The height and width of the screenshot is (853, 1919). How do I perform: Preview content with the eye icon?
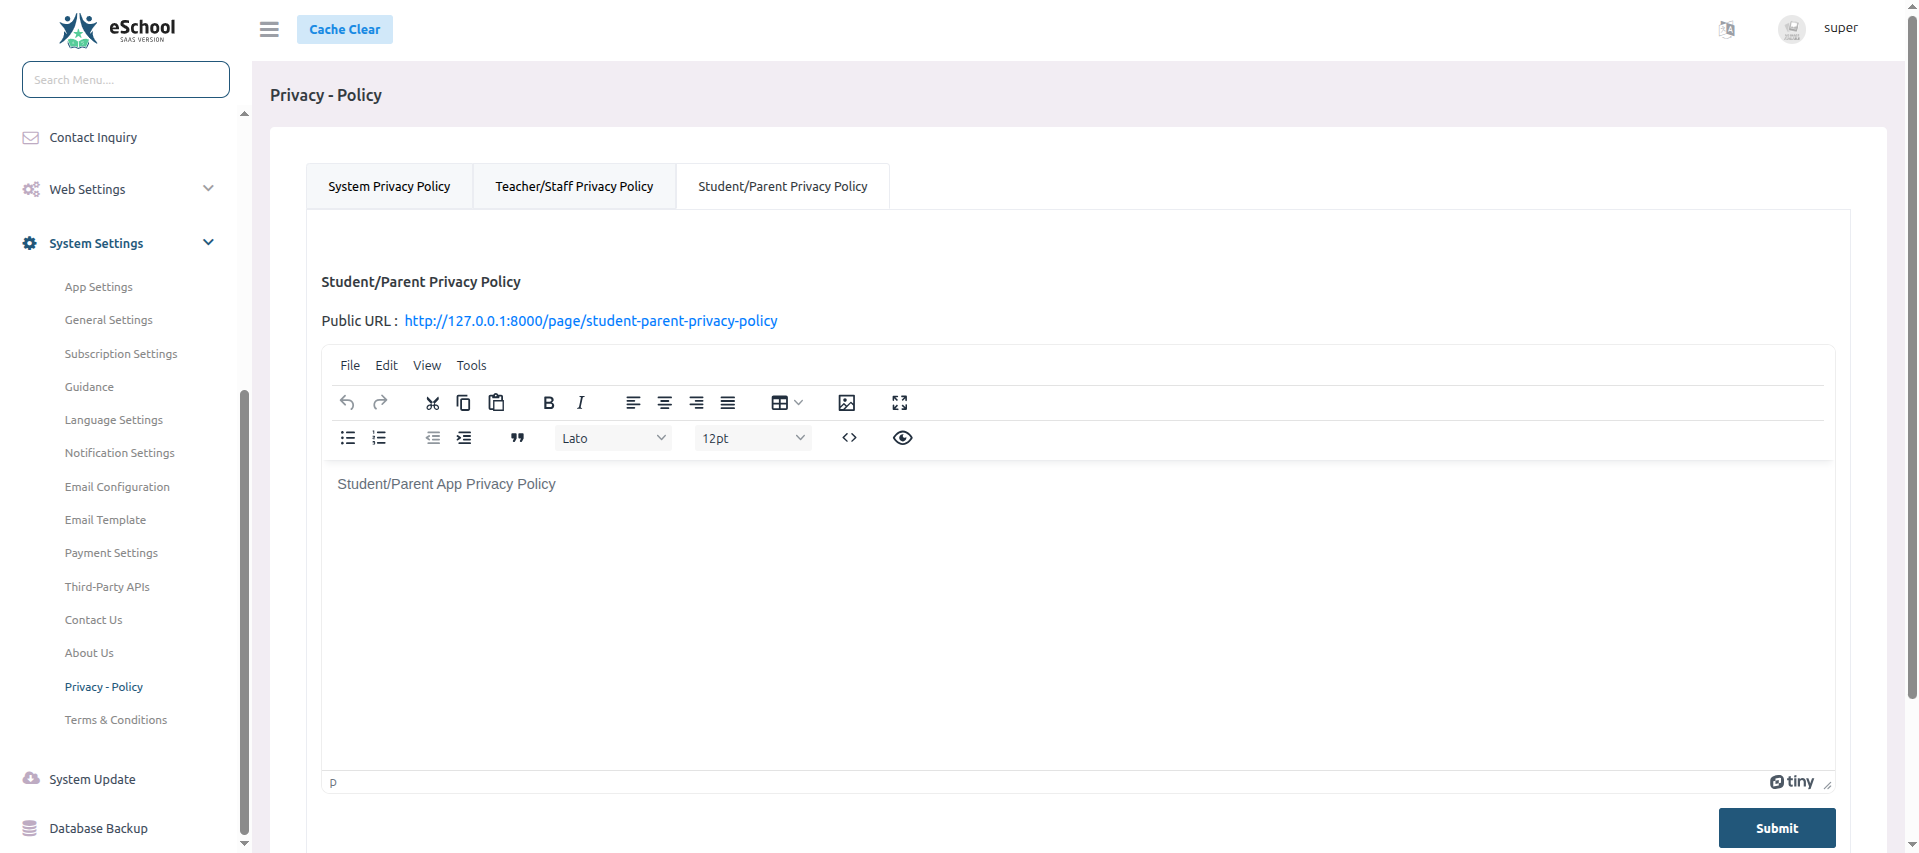point(902,438)
